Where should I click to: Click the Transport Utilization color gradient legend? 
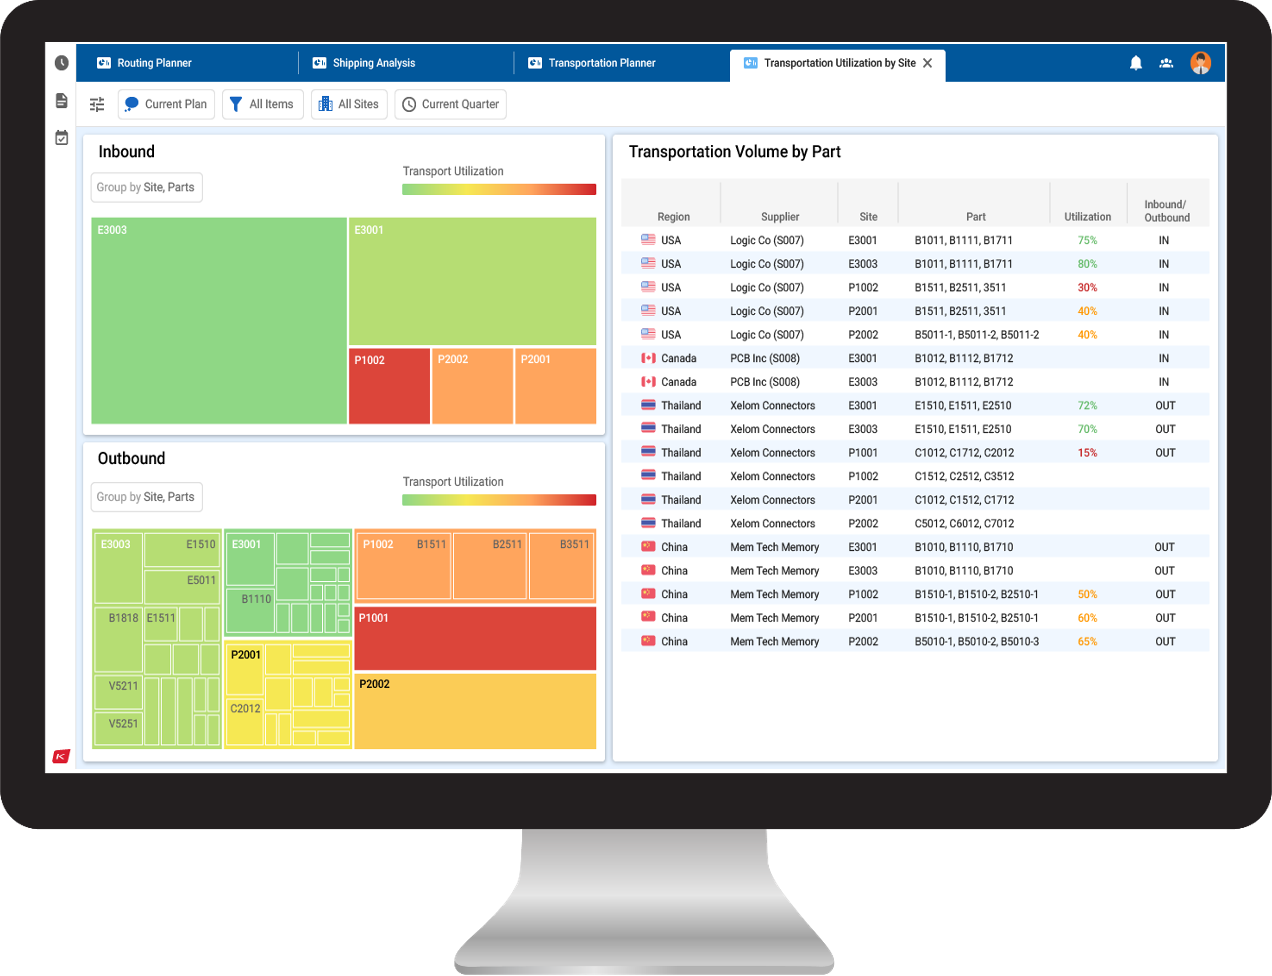[x=498, y=188]
